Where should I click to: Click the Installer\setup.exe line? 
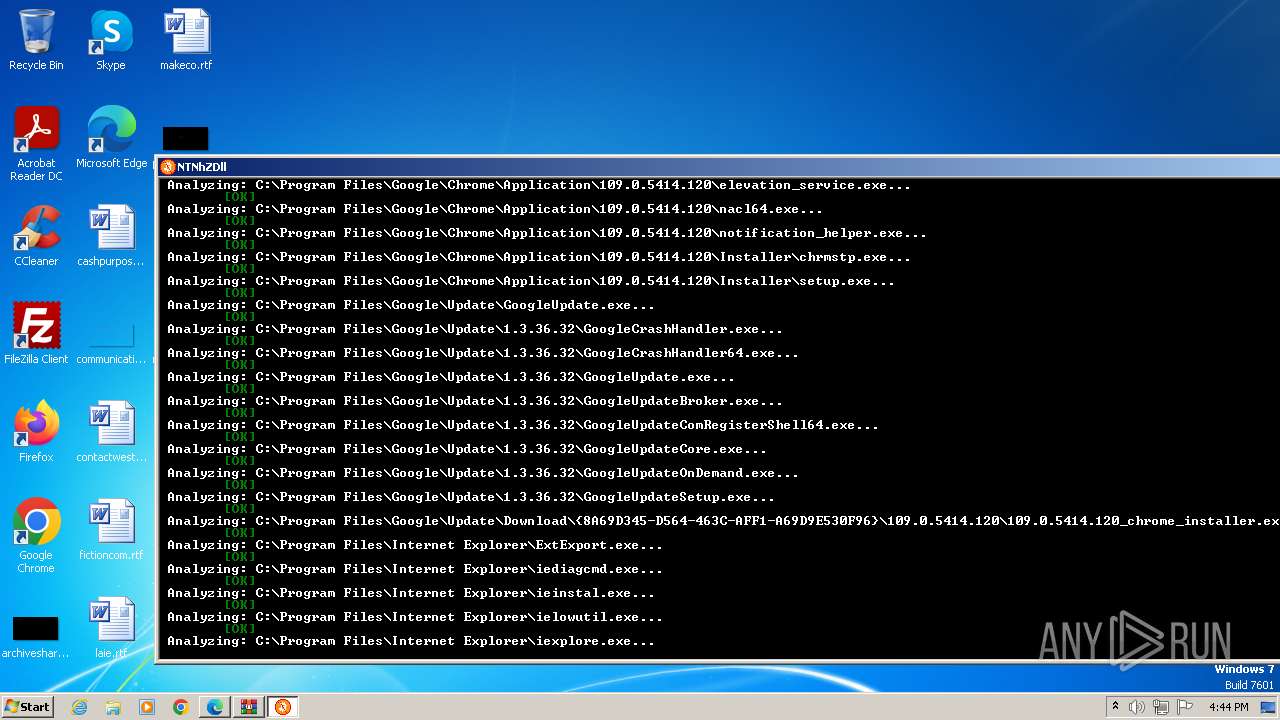[531, 281]
